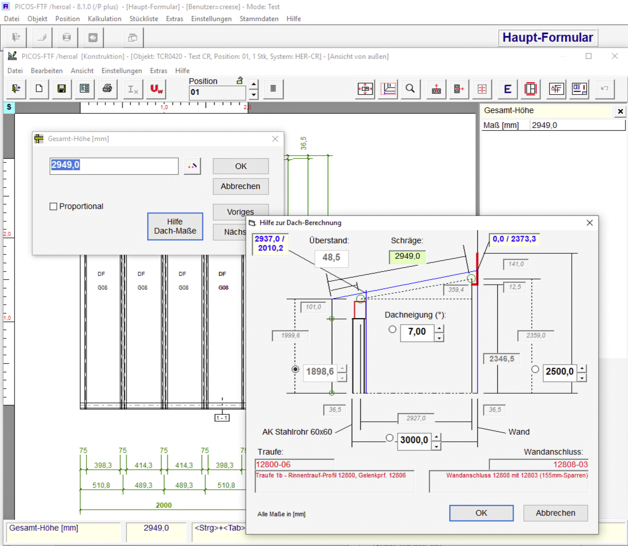The width and height of the screenshot is (628, 546).
Task: Click the save diskette toolbar icon
Action: (x=62, y=89)
